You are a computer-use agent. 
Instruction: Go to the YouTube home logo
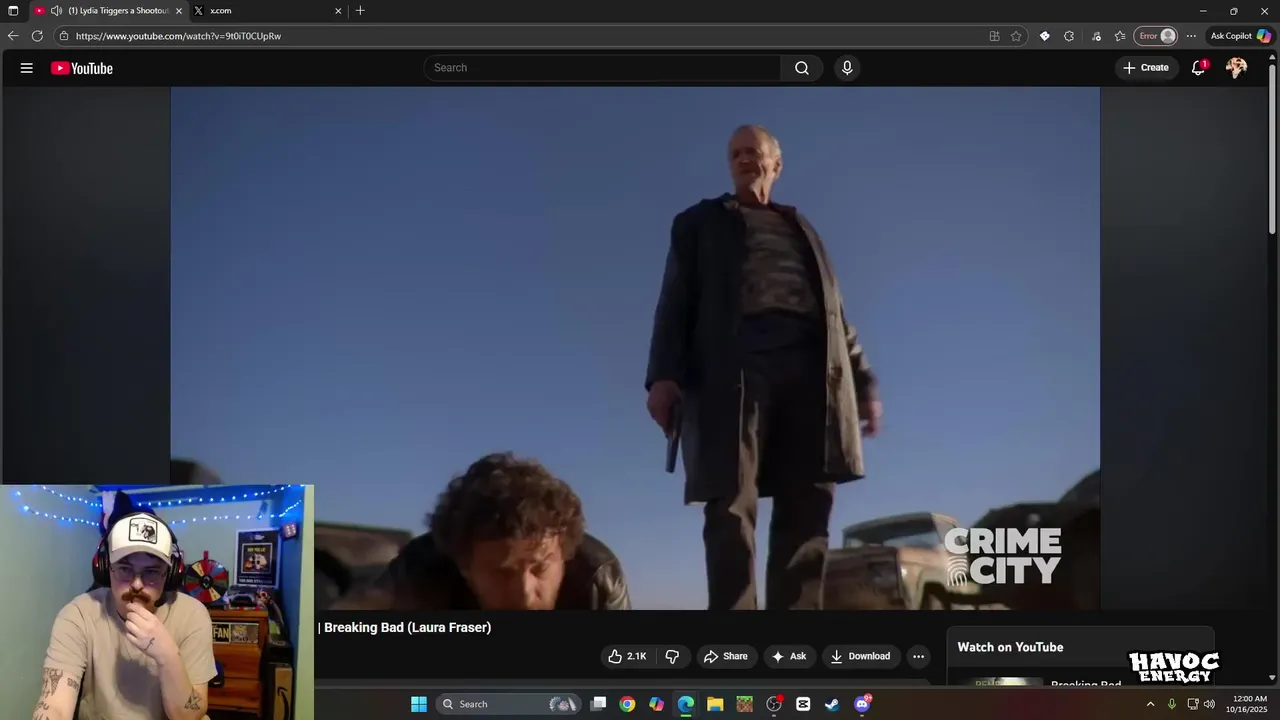pyautogui.click(x=82, y=68)
